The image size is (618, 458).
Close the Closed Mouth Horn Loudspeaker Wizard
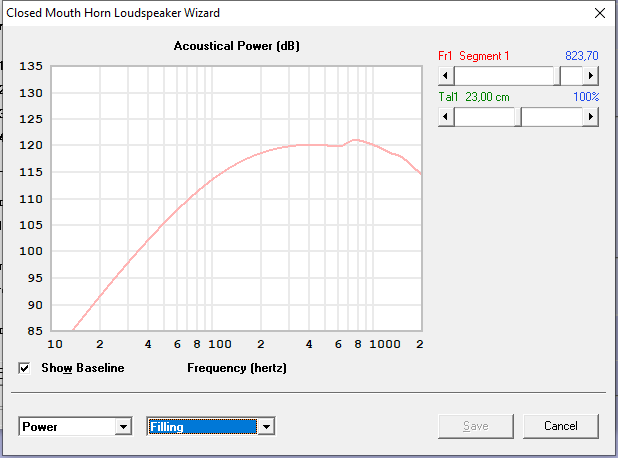599,13
